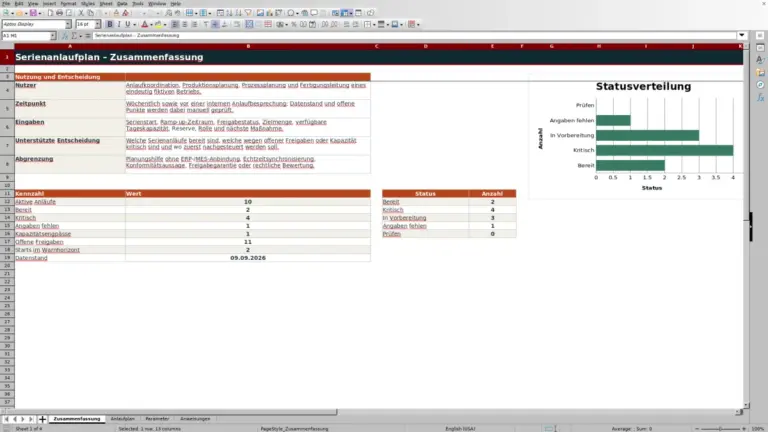768x432 pixels.
Task: Toggle Underline formatting
Action: point(128,24)
